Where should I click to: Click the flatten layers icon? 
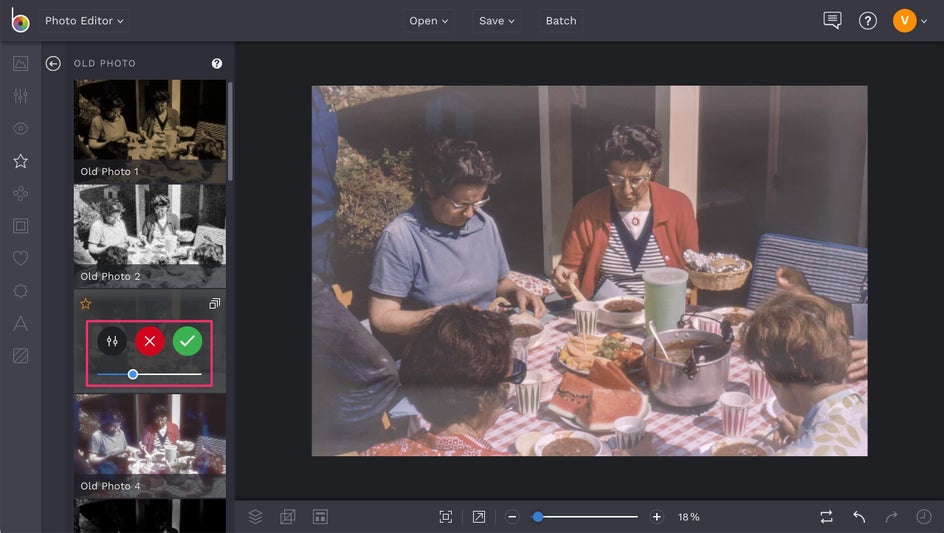coord(288,517)
